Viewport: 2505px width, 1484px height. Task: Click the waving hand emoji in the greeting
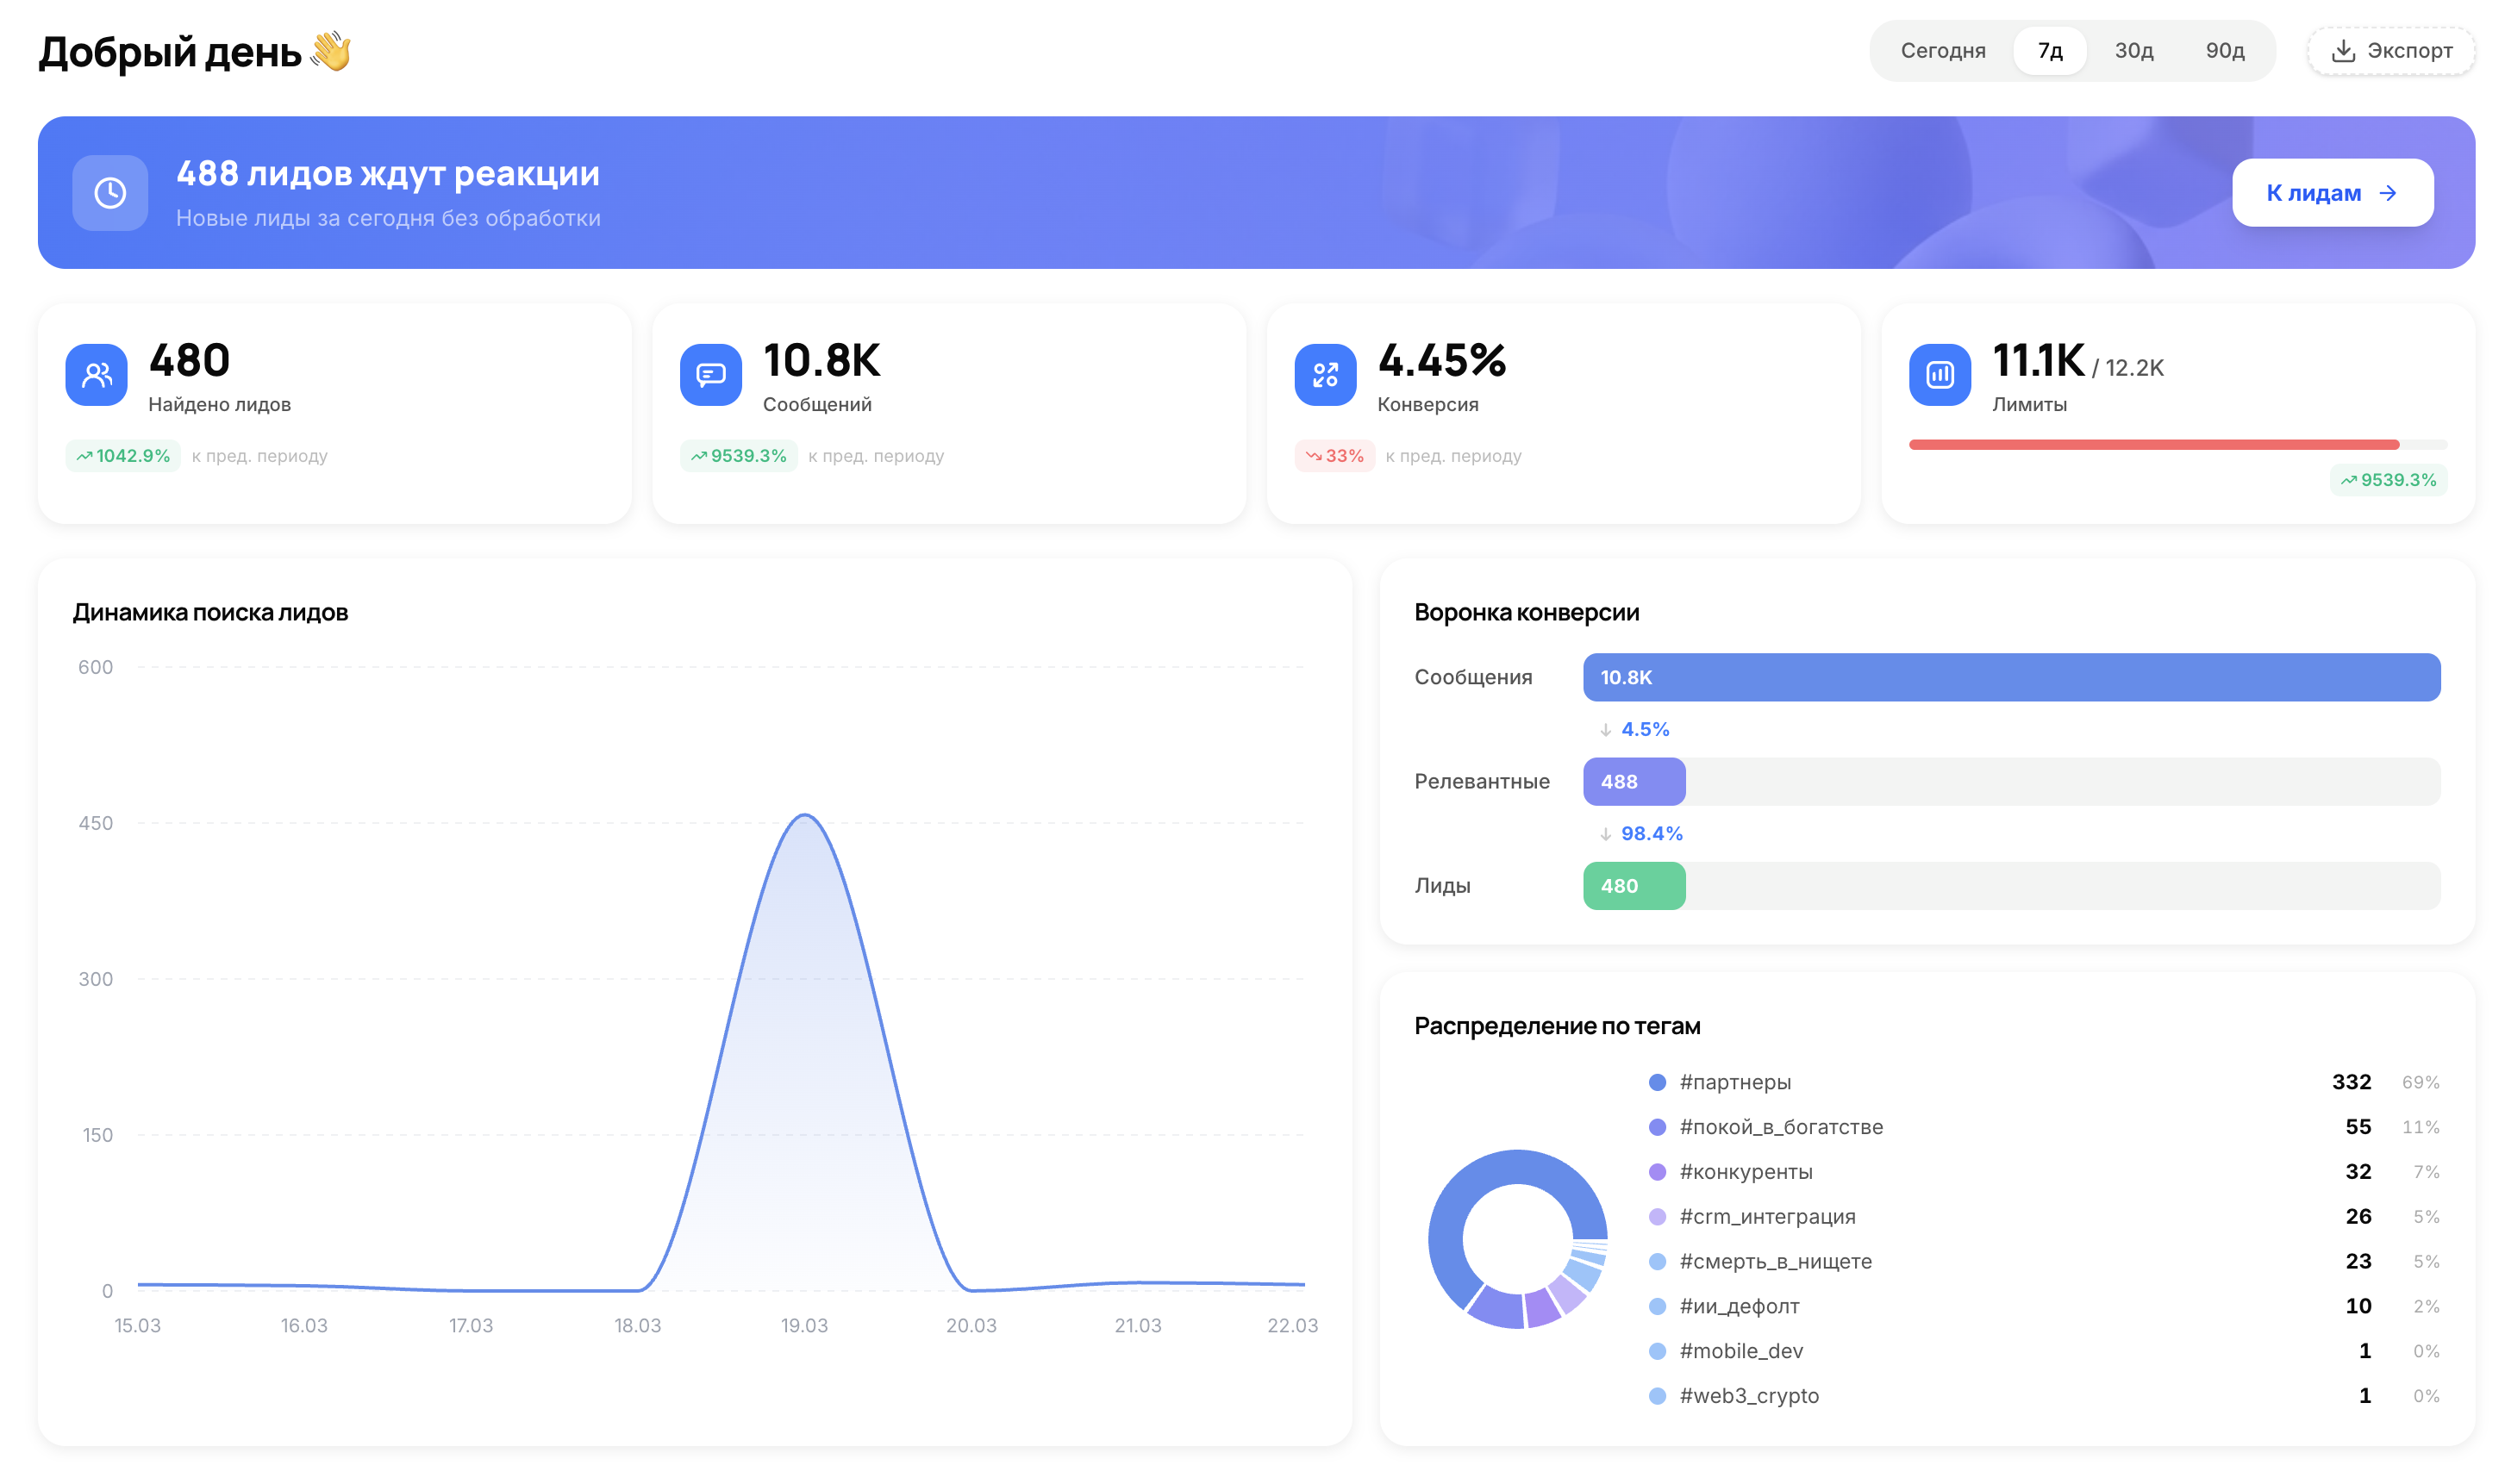[331, 52]
